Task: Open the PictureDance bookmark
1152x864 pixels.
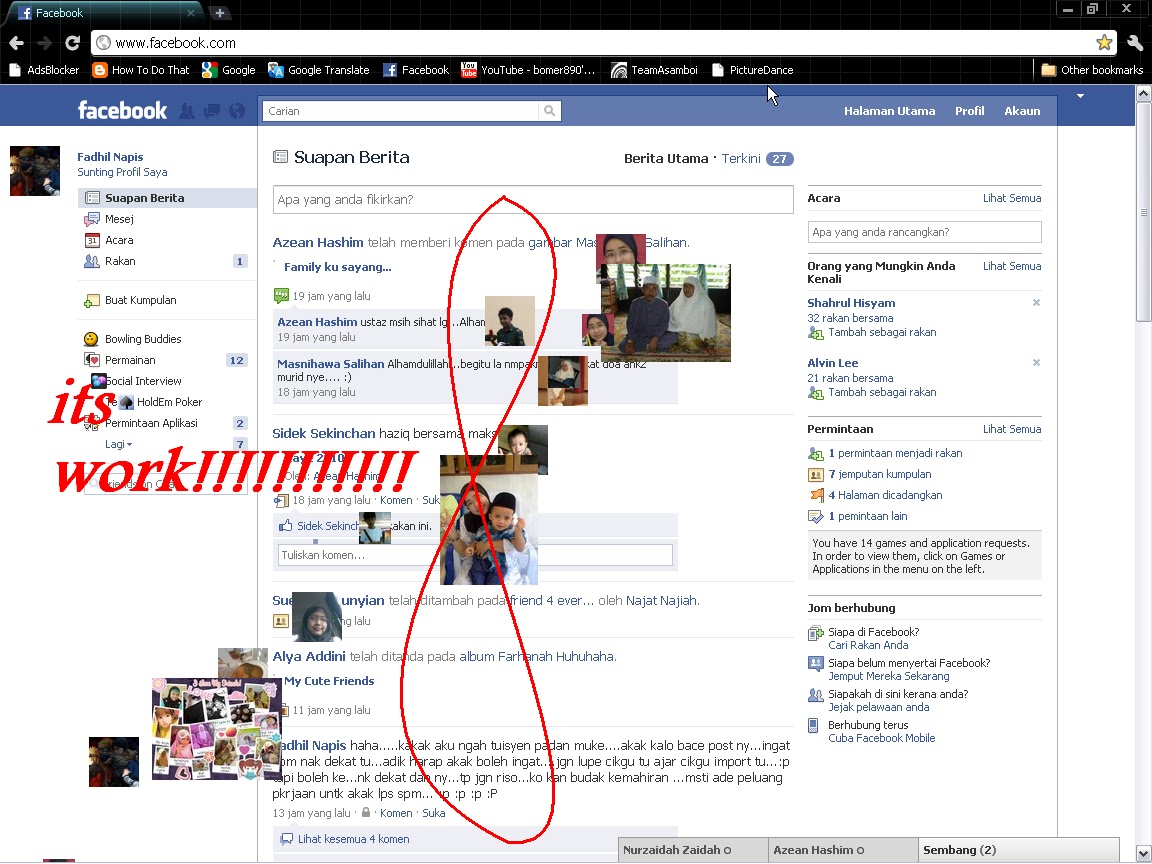Action: point(752,70)
